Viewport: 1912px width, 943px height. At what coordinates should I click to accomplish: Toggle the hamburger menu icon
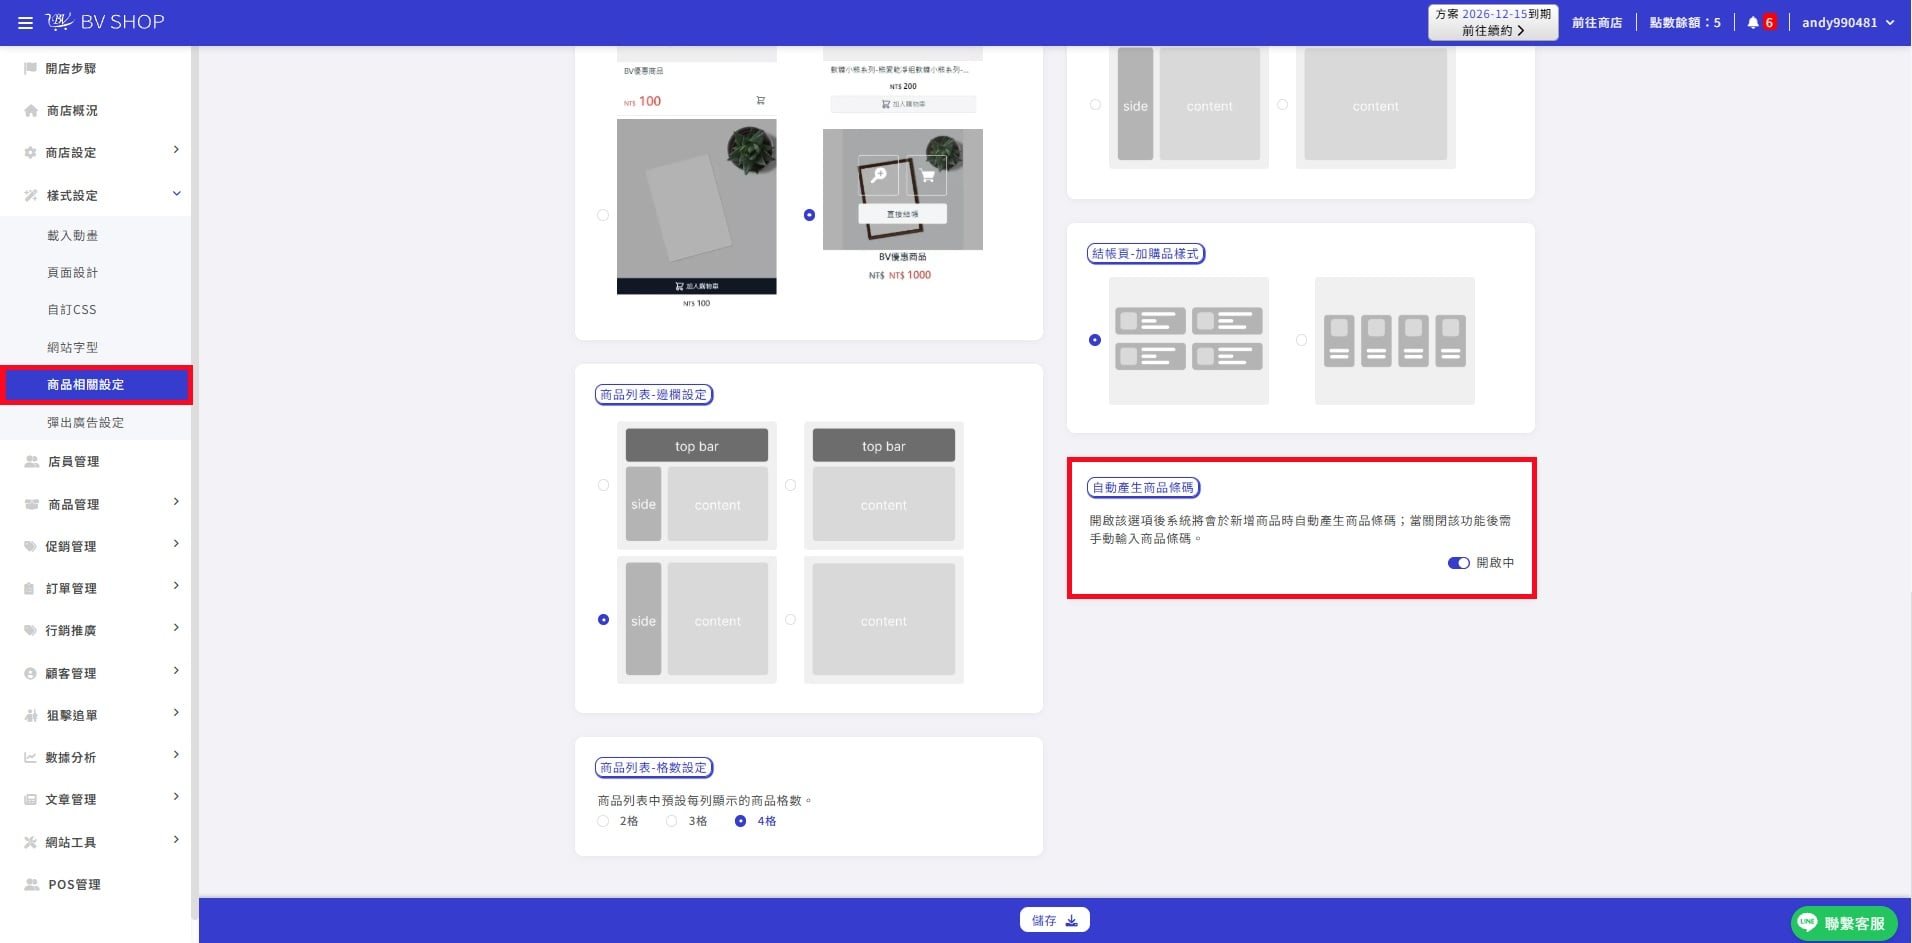[x=25, y=22]
